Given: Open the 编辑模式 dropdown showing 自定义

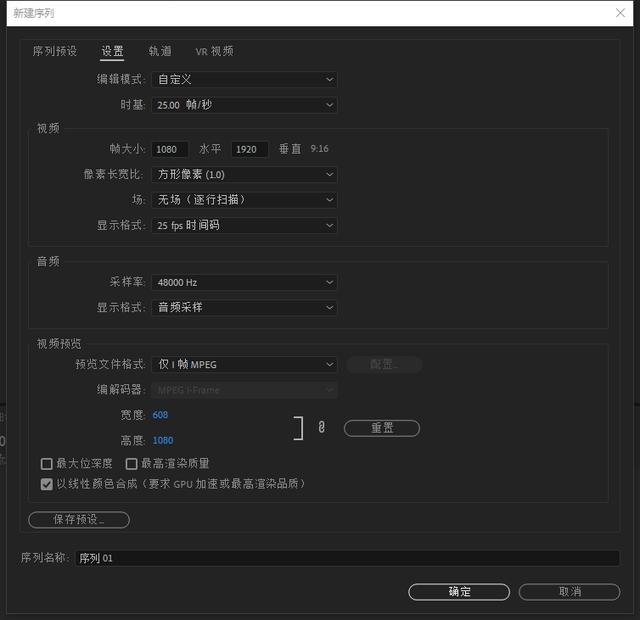Looking at the screenshot, I should tap(244, 79).
